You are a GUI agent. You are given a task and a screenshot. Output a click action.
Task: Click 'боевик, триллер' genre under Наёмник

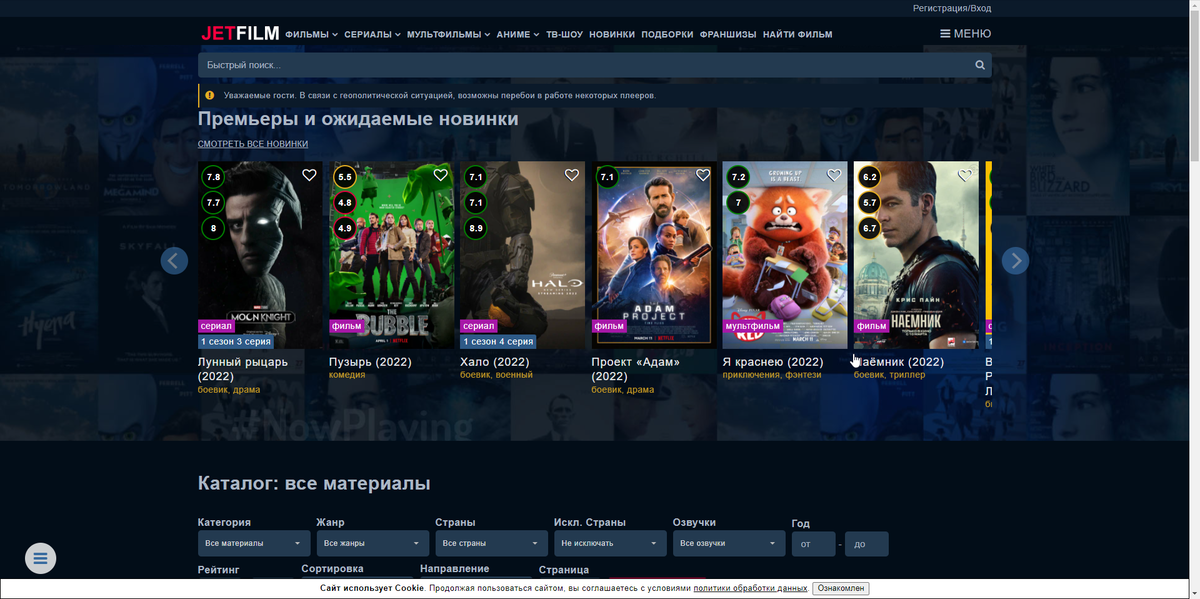click(889, 375)
